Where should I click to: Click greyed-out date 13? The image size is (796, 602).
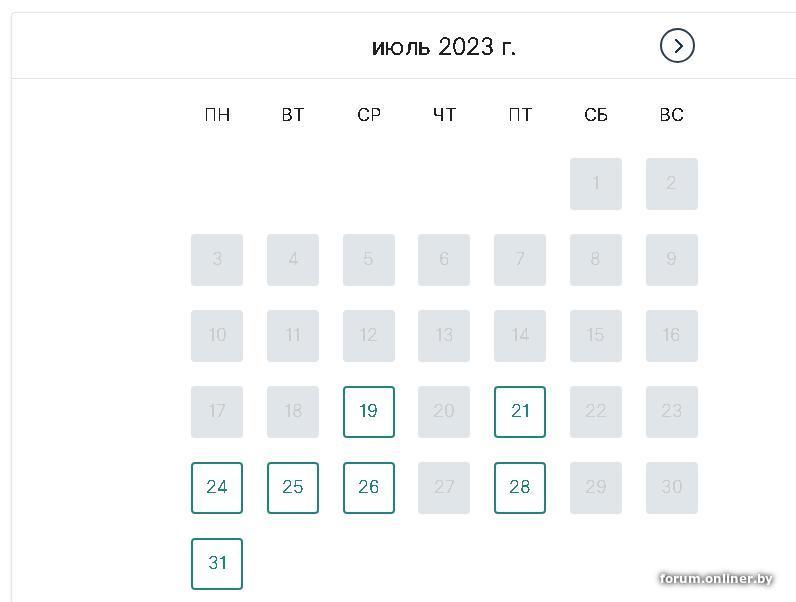pyautogui.click(x=444, y=336)
